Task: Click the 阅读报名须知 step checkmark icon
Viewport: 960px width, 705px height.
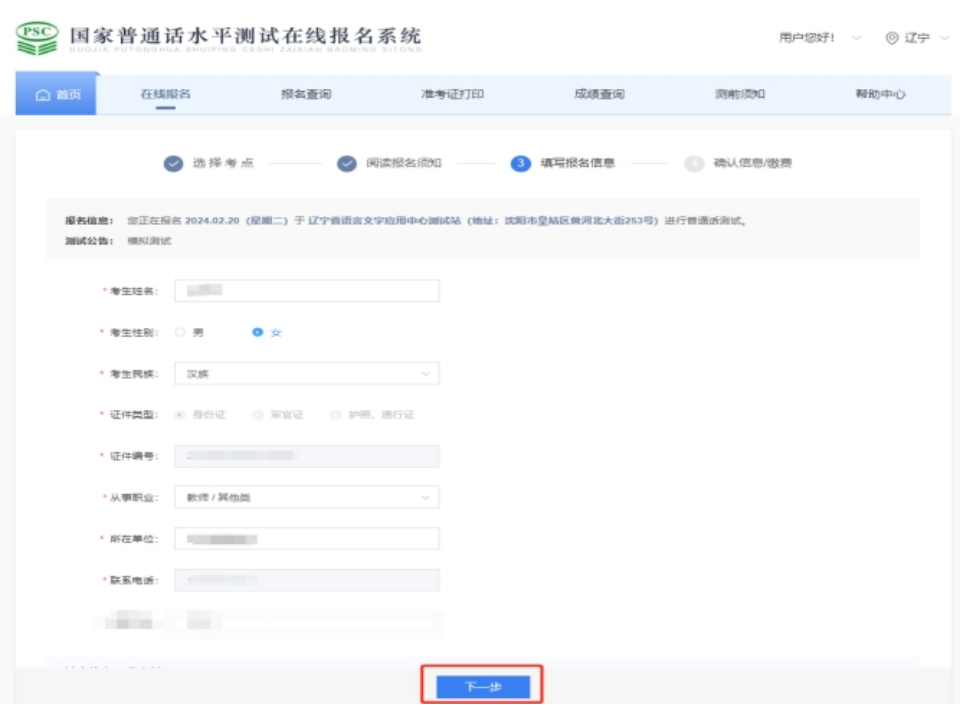Action: pyautogui.click(x=347, y=164)
